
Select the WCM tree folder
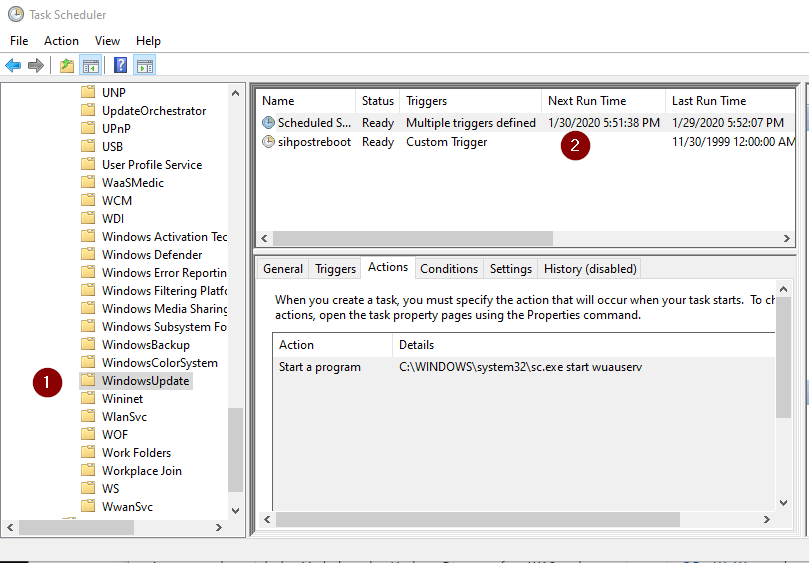click(x=117, y=200)
